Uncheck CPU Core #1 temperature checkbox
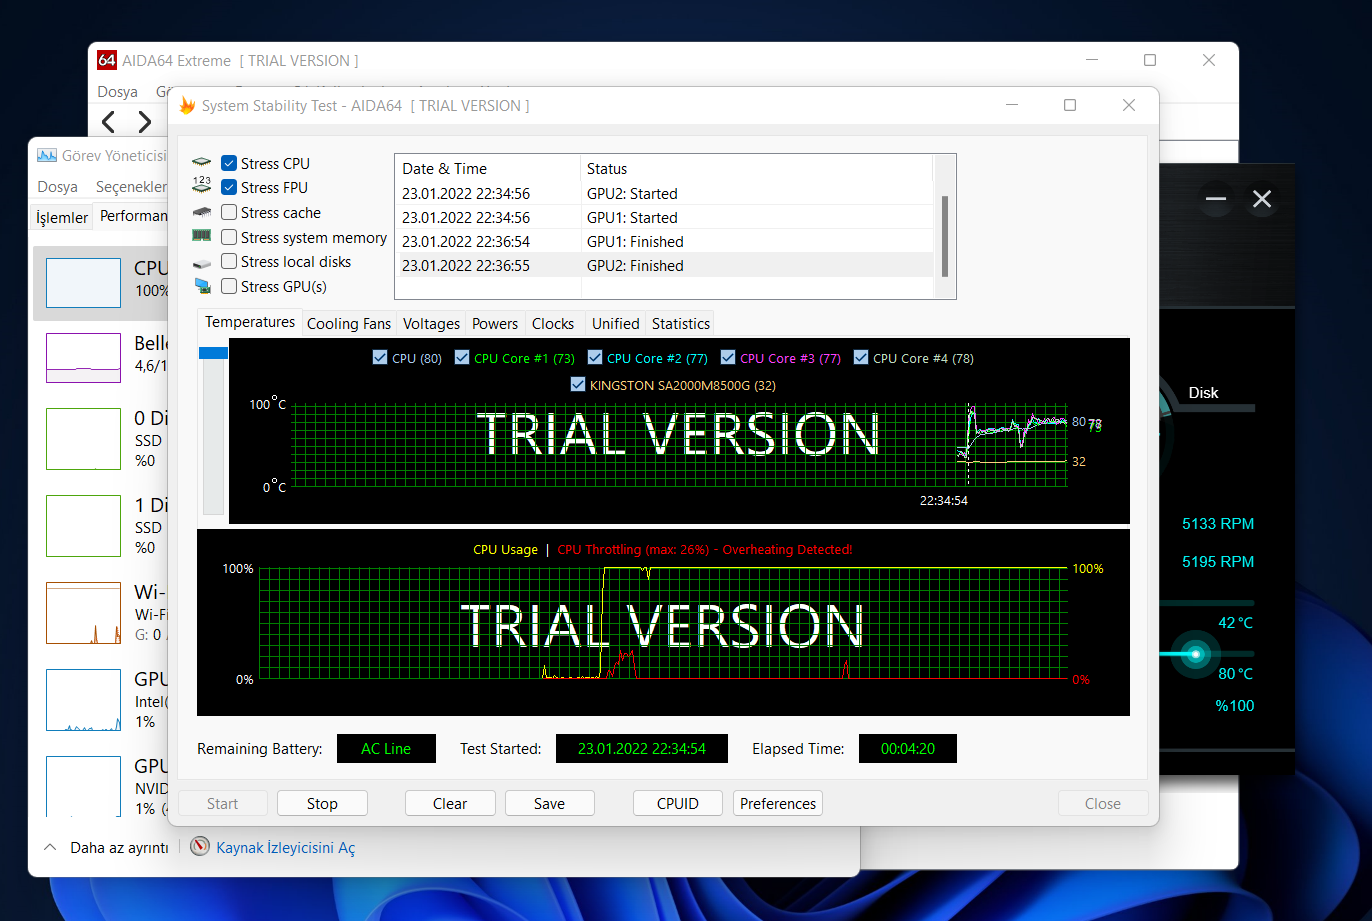 (x=461, y=357)
